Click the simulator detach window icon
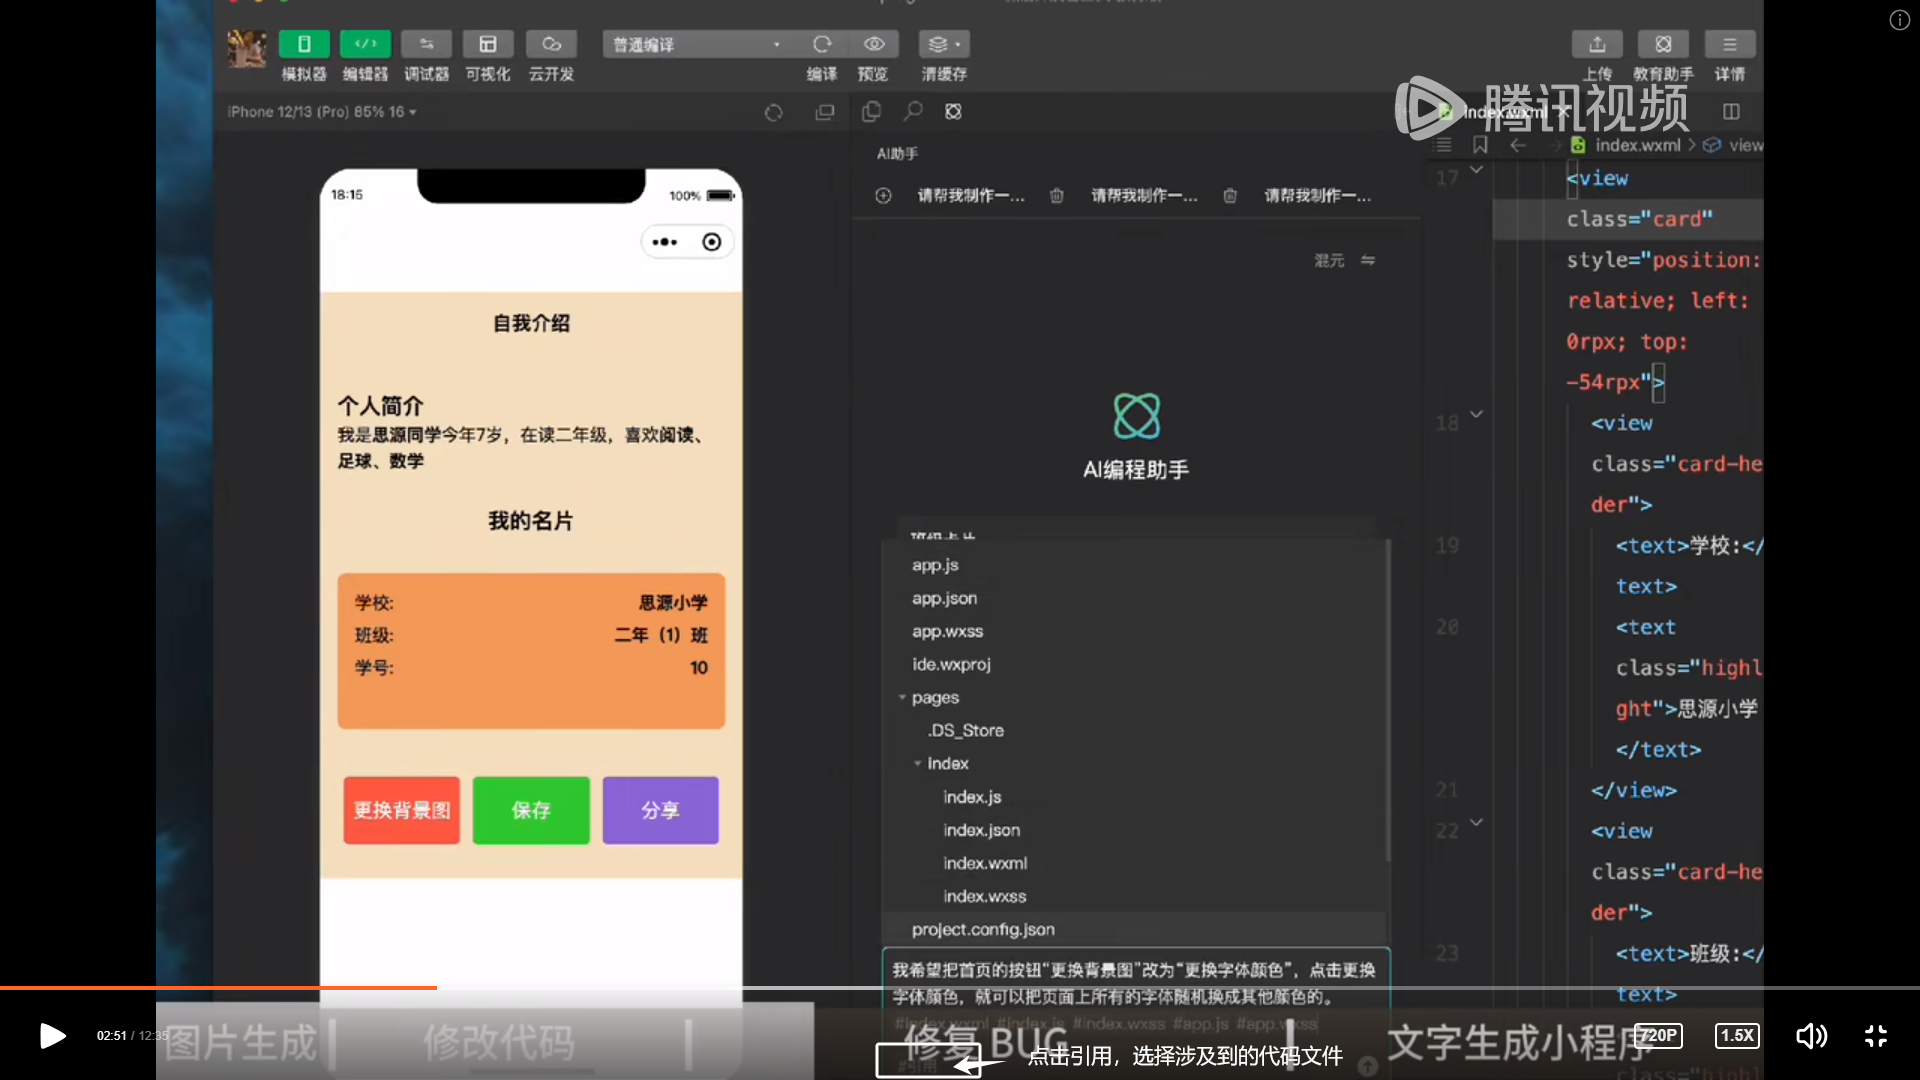This screenshot has width=1920, height=1080. [825, 112]
